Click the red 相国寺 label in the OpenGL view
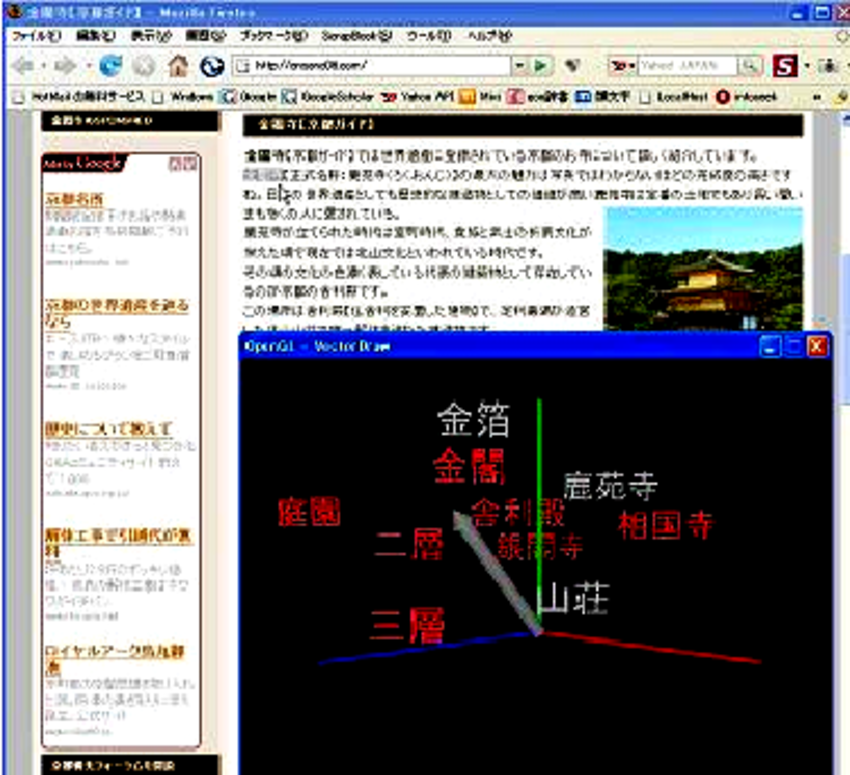 tap(666, 525)
